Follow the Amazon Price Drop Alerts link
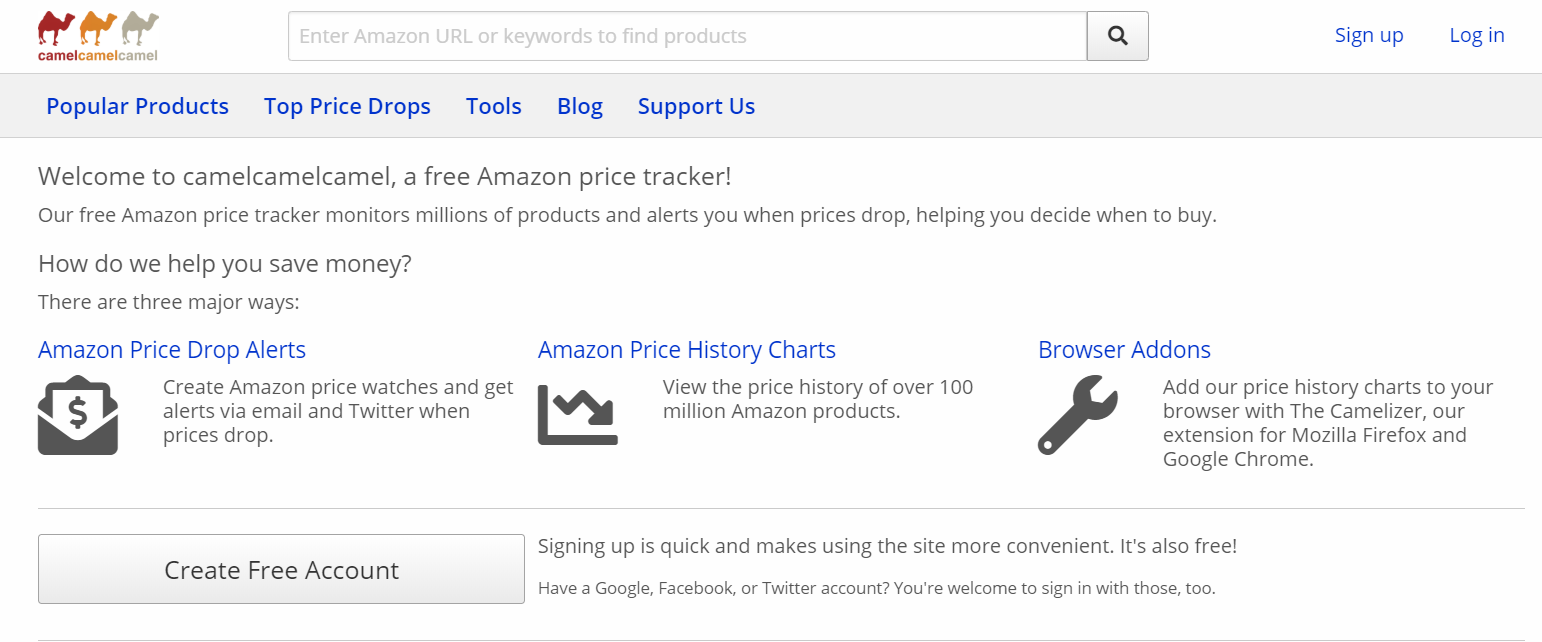The width and height of the screenshot is (1542, 642). tap(172, 350)
